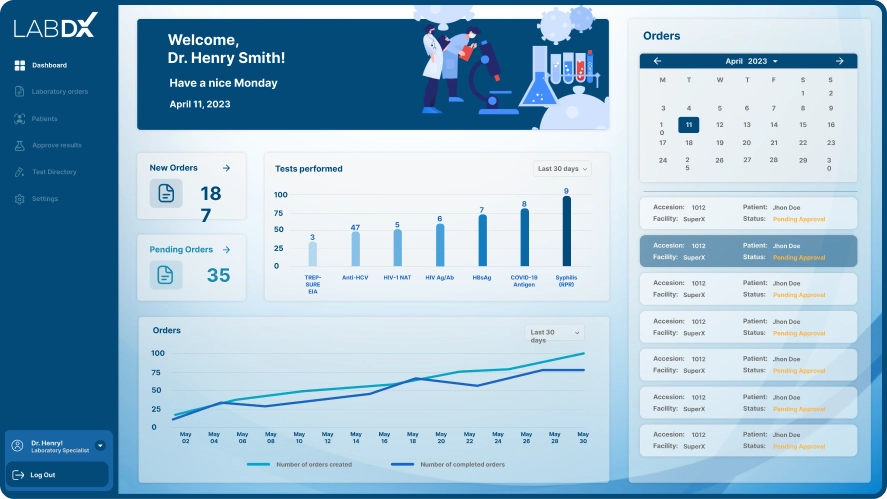Expand Dr. Henry profile menu chevron
The height and width of the screenshot is (499, 887).
100,445
